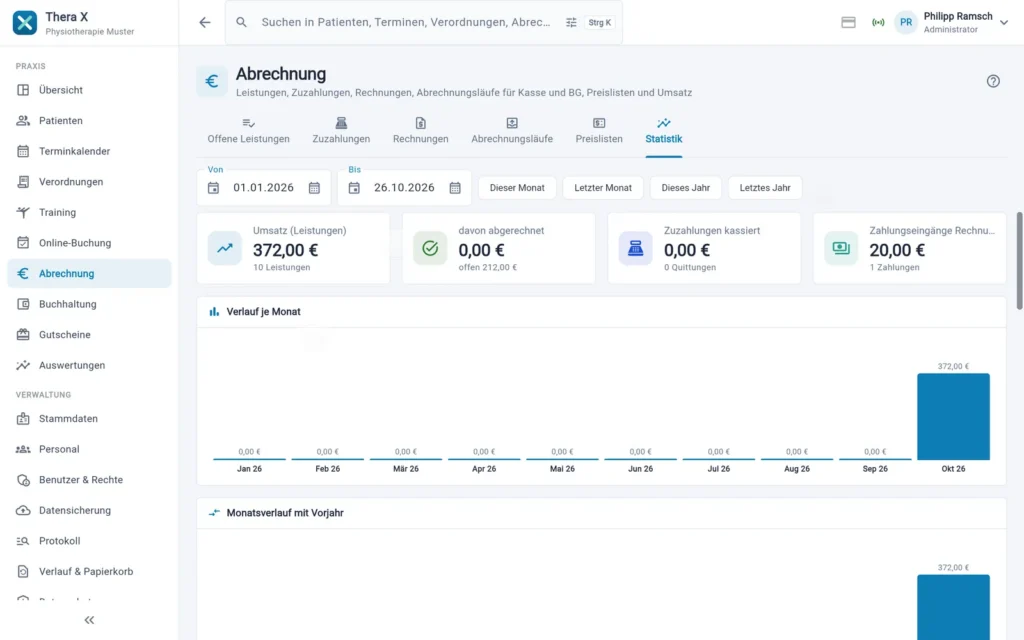1024x640 pixels.
Task: Click the davon abgerechnet checkmark icon
Action: tap(430, 248)
